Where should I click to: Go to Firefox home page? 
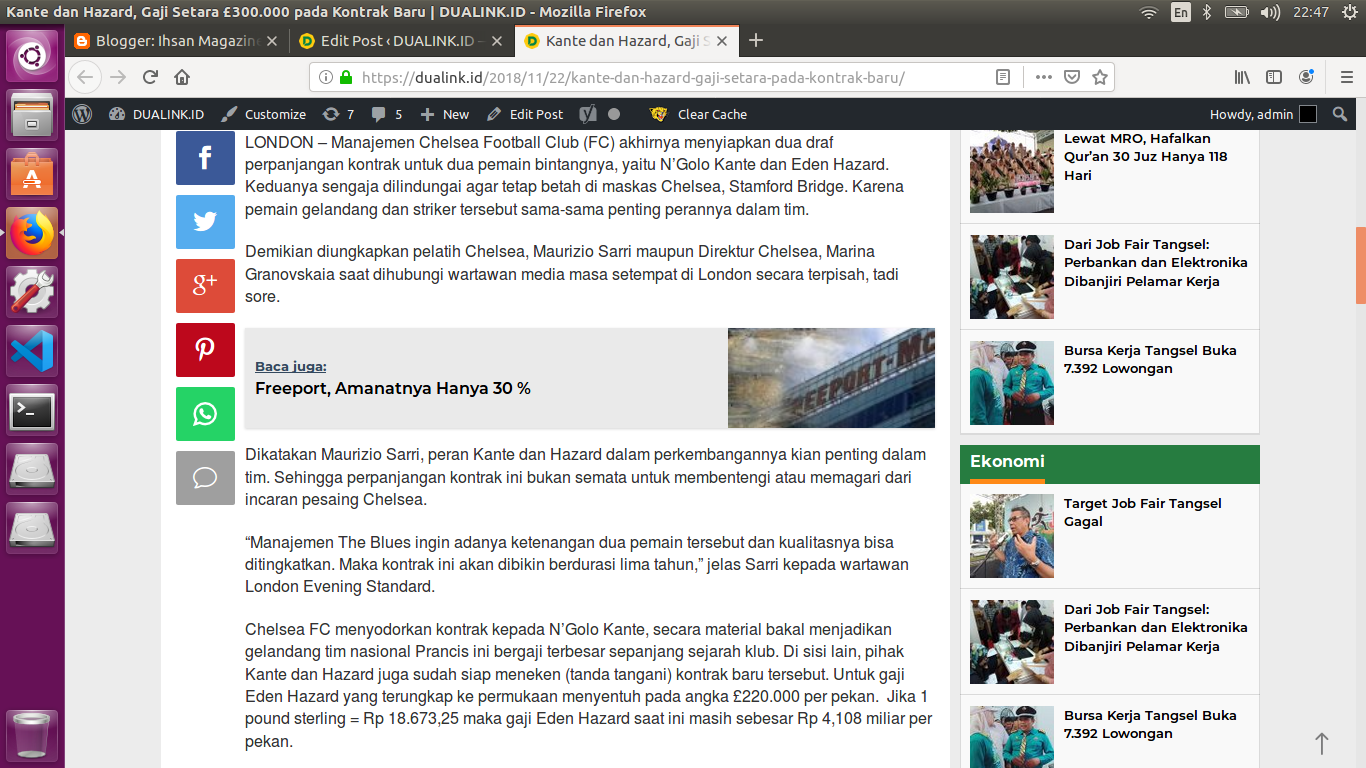pos(181,77)
